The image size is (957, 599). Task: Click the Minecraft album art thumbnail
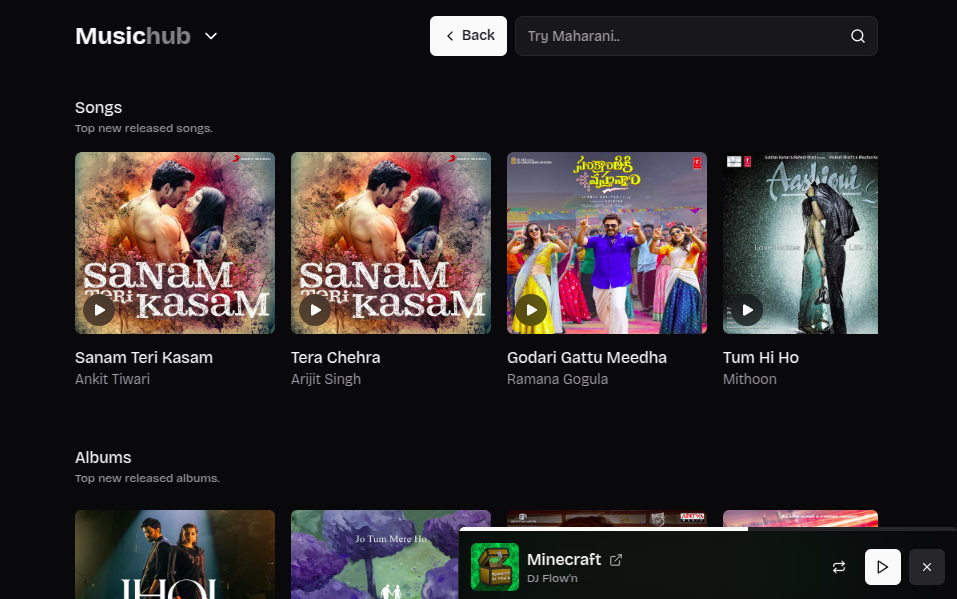tap(495, 567)
